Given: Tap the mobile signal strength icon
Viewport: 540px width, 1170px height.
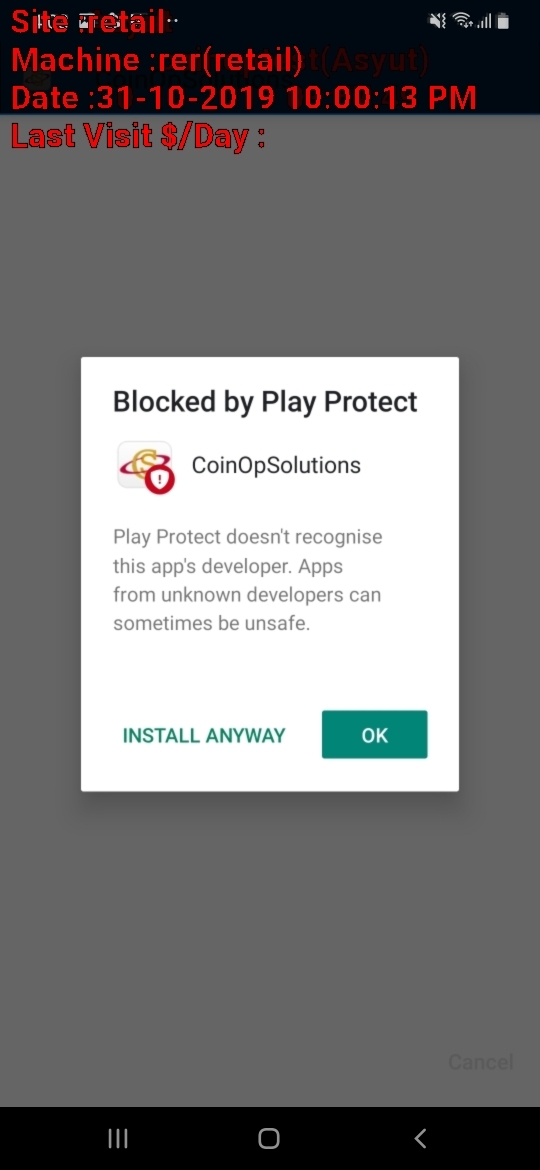Looking at the screenshot, I should click(x=484, y=21).
